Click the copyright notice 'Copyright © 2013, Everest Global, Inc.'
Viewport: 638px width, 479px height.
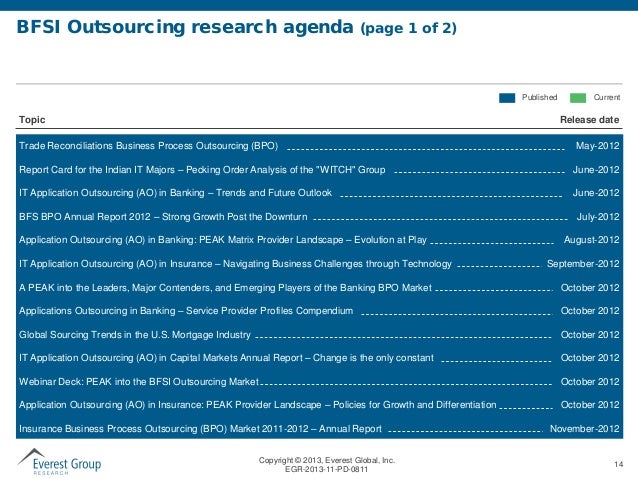(x=327, y=460)
